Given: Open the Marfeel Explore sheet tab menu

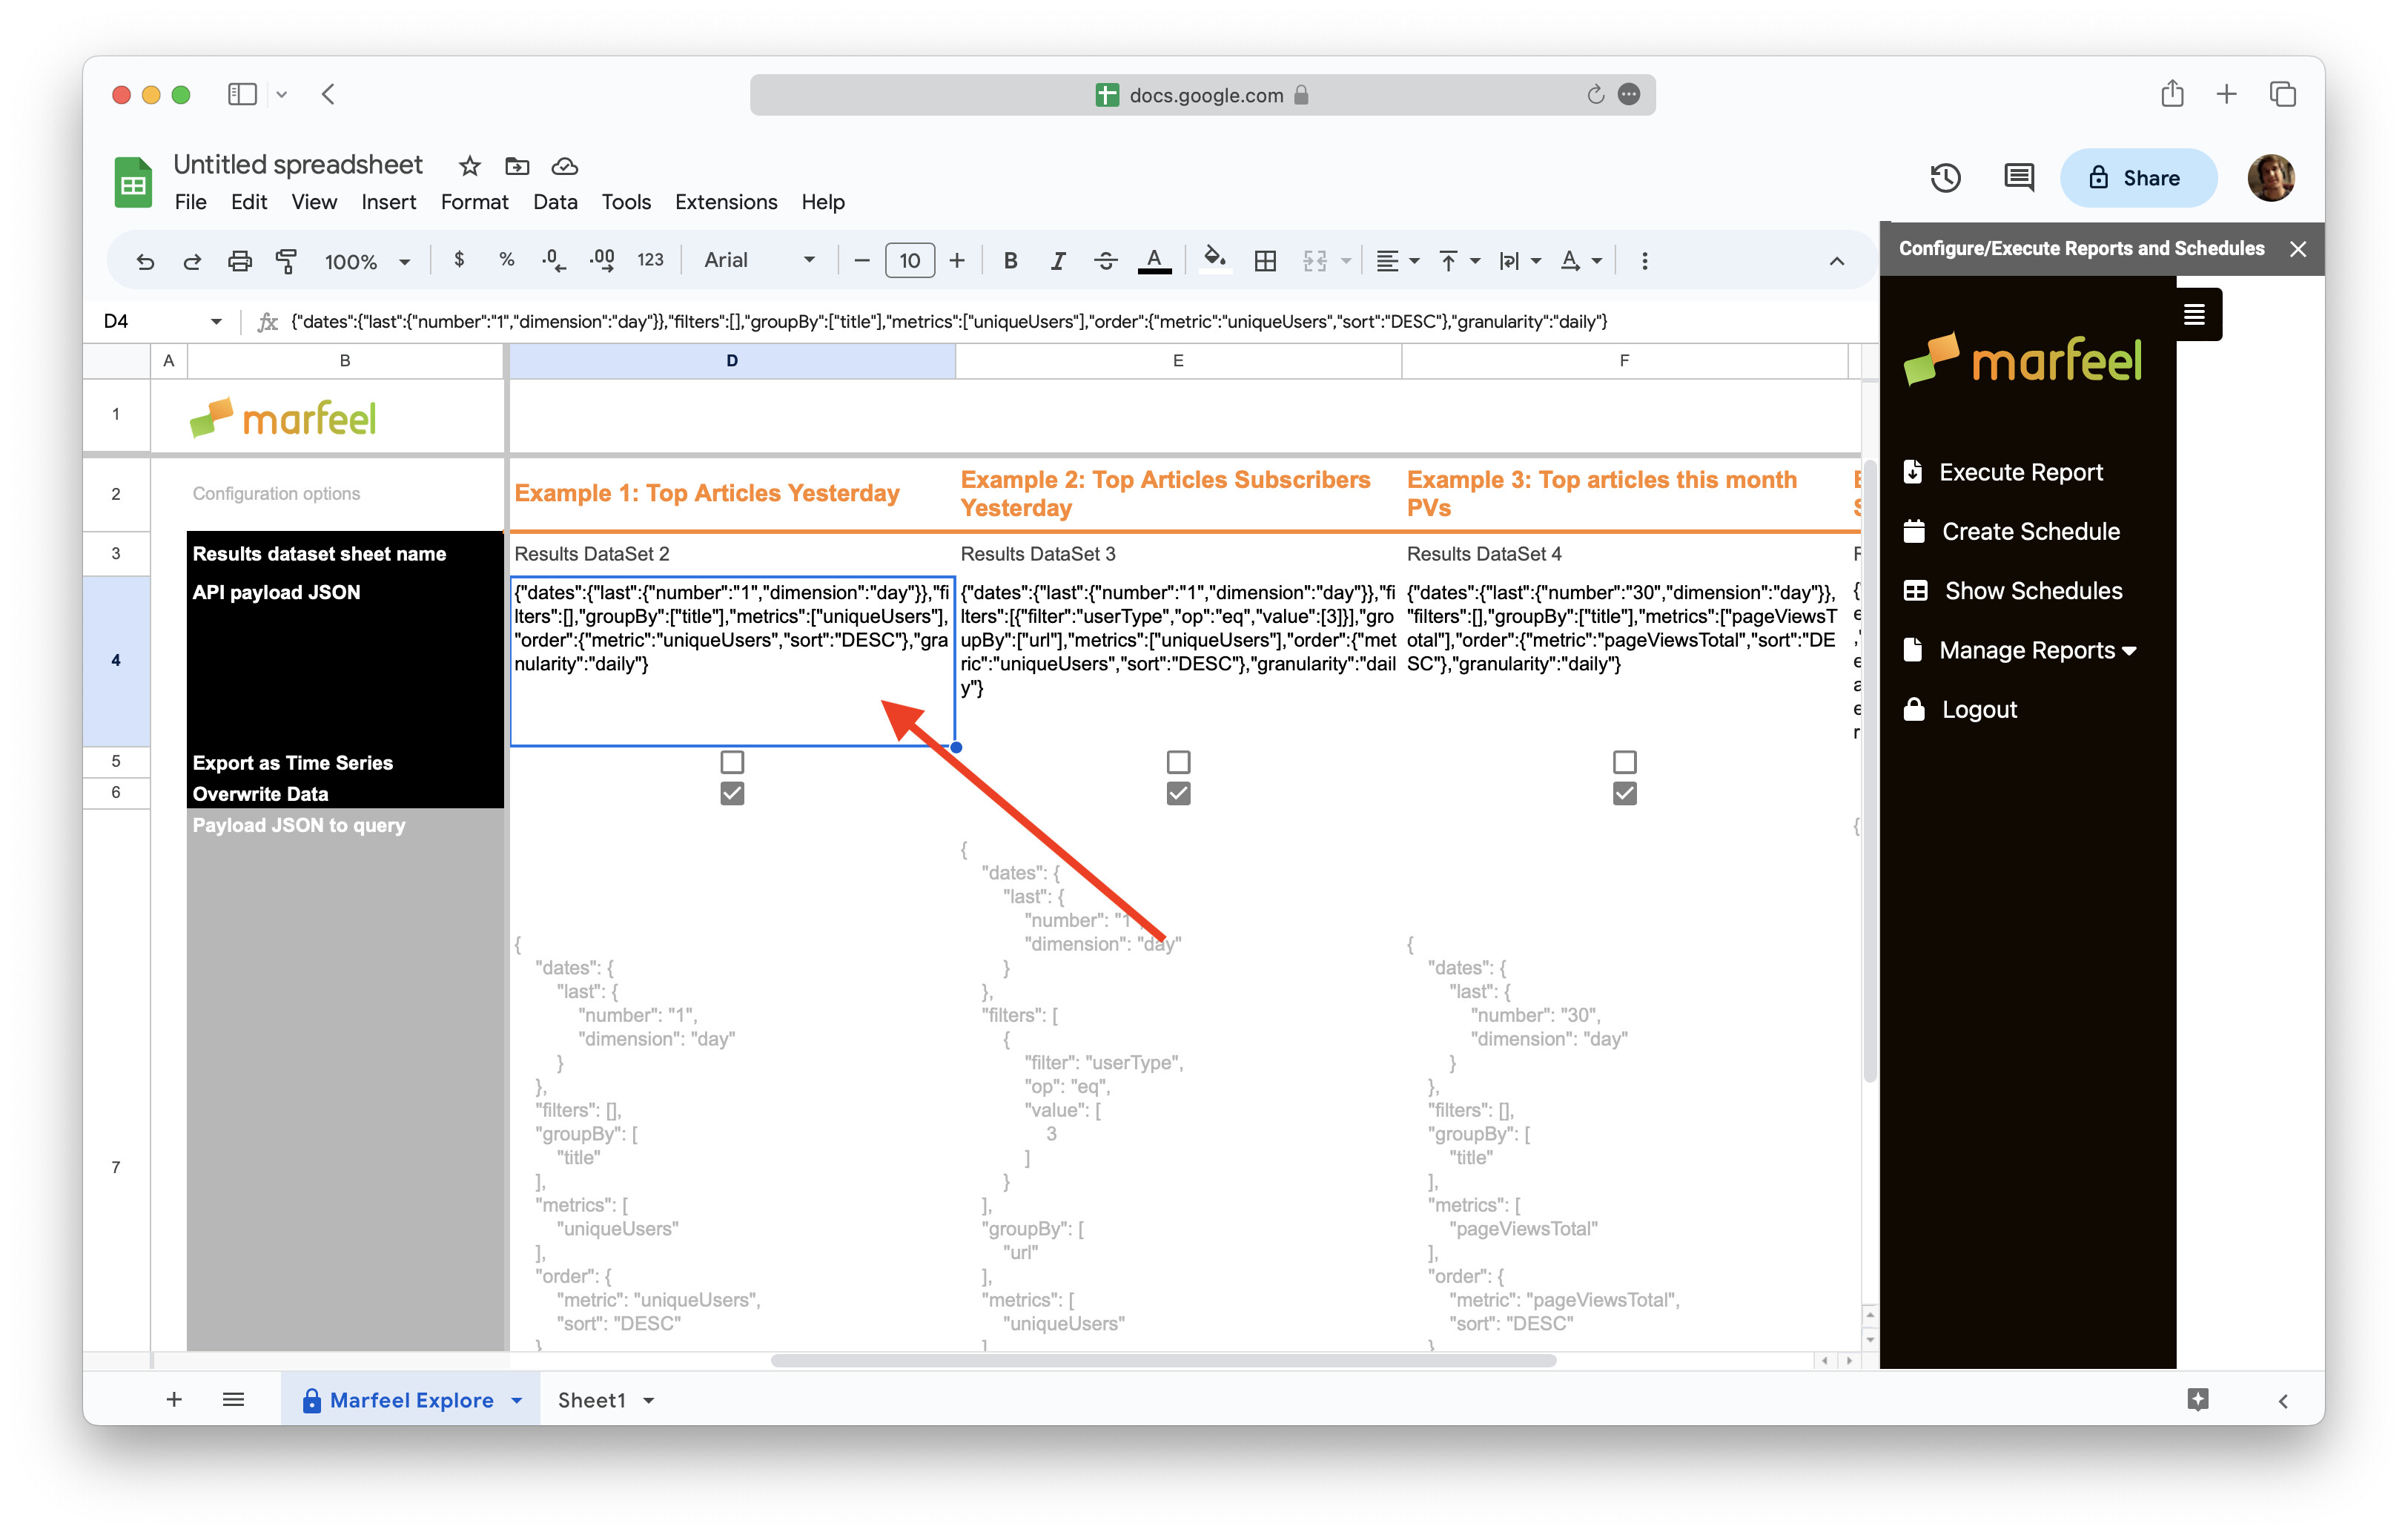Looking at the screenshot, I should tap(516, 1400).
